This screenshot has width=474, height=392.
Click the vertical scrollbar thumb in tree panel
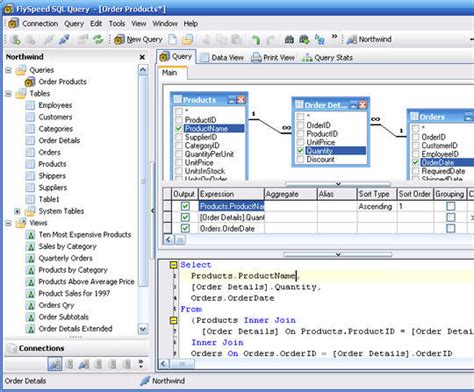coord(143,182)
